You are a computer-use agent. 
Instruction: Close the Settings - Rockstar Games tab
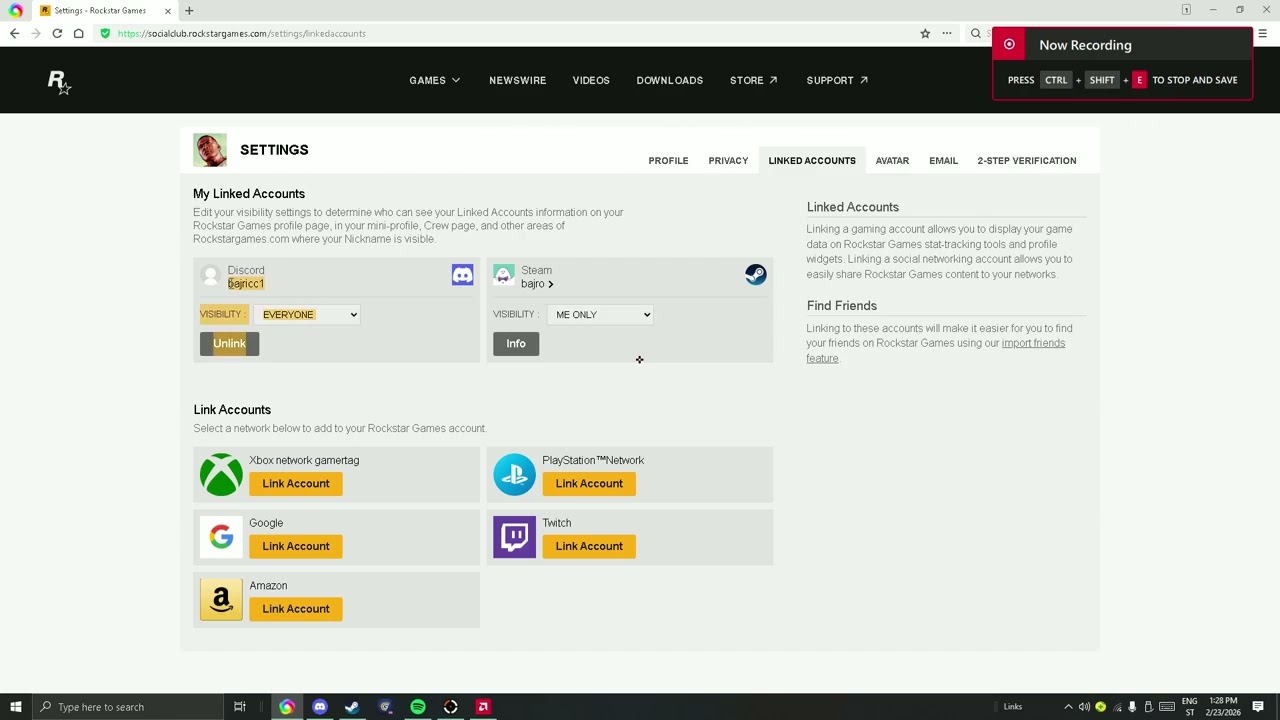(167, 10)
